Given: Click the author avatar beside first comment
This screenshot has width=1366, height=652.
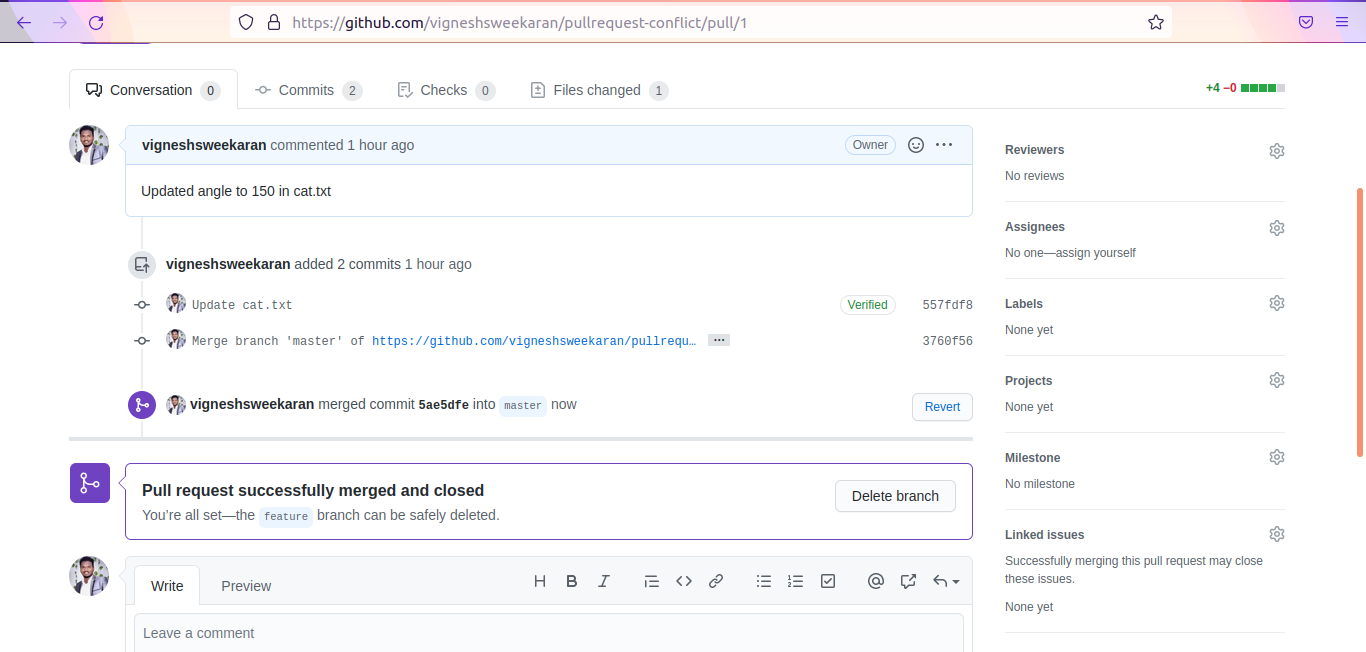Looking at the screenshot, I should click(89, 145).
